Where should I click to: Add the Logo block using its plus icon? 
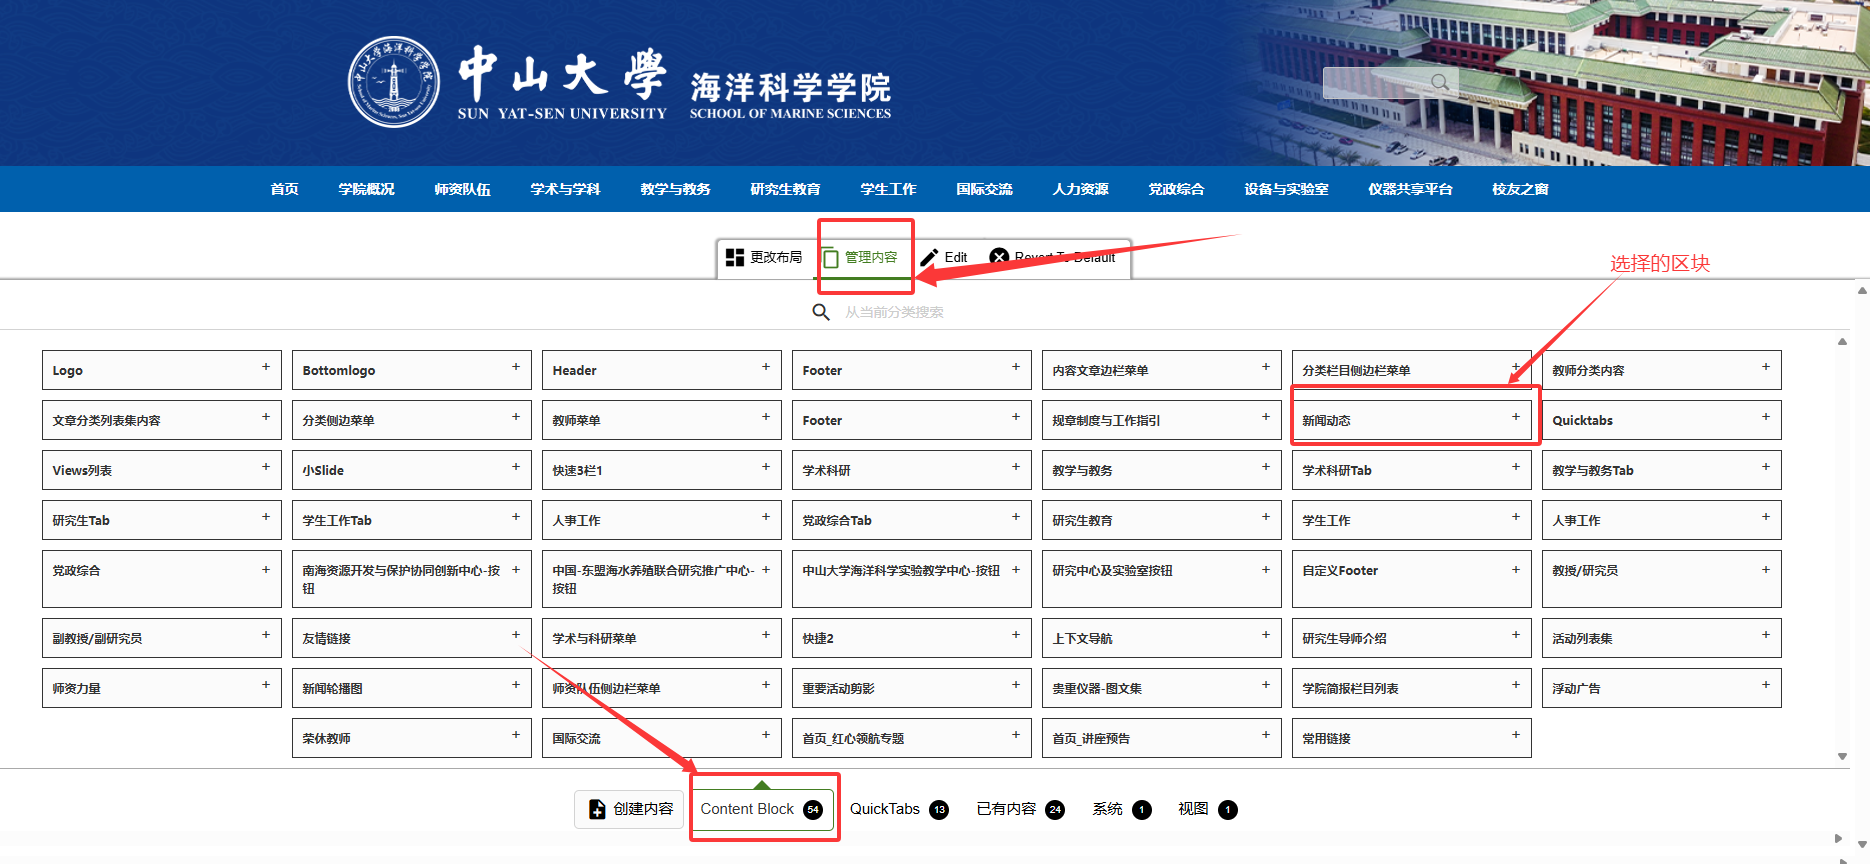[266, 367]
